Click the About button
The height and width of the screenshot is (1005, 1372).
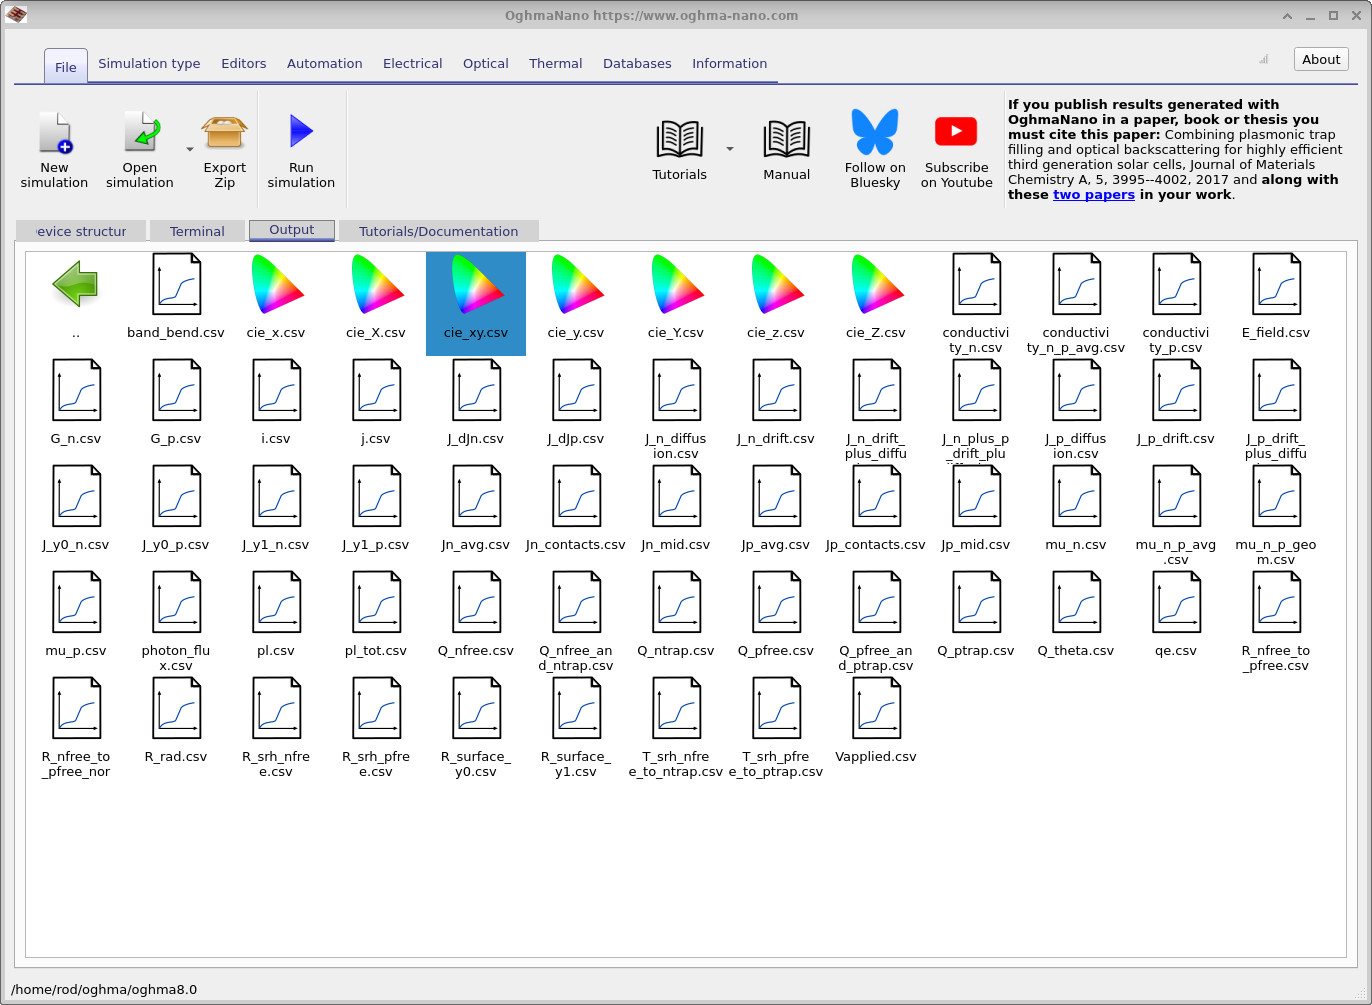[1320, 58]
